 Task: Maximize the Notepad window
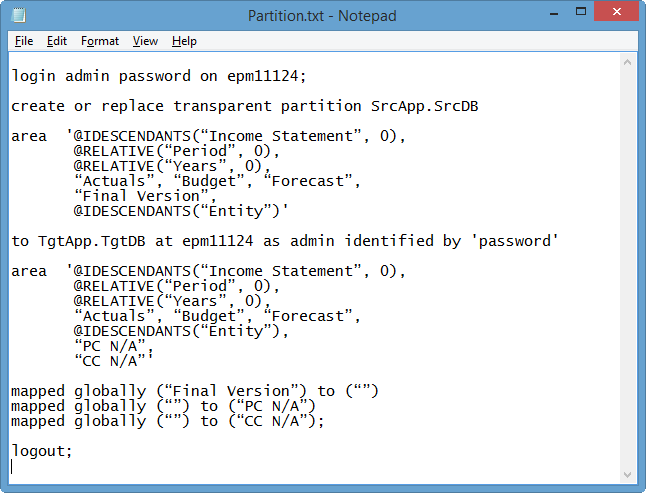(581, 12)
